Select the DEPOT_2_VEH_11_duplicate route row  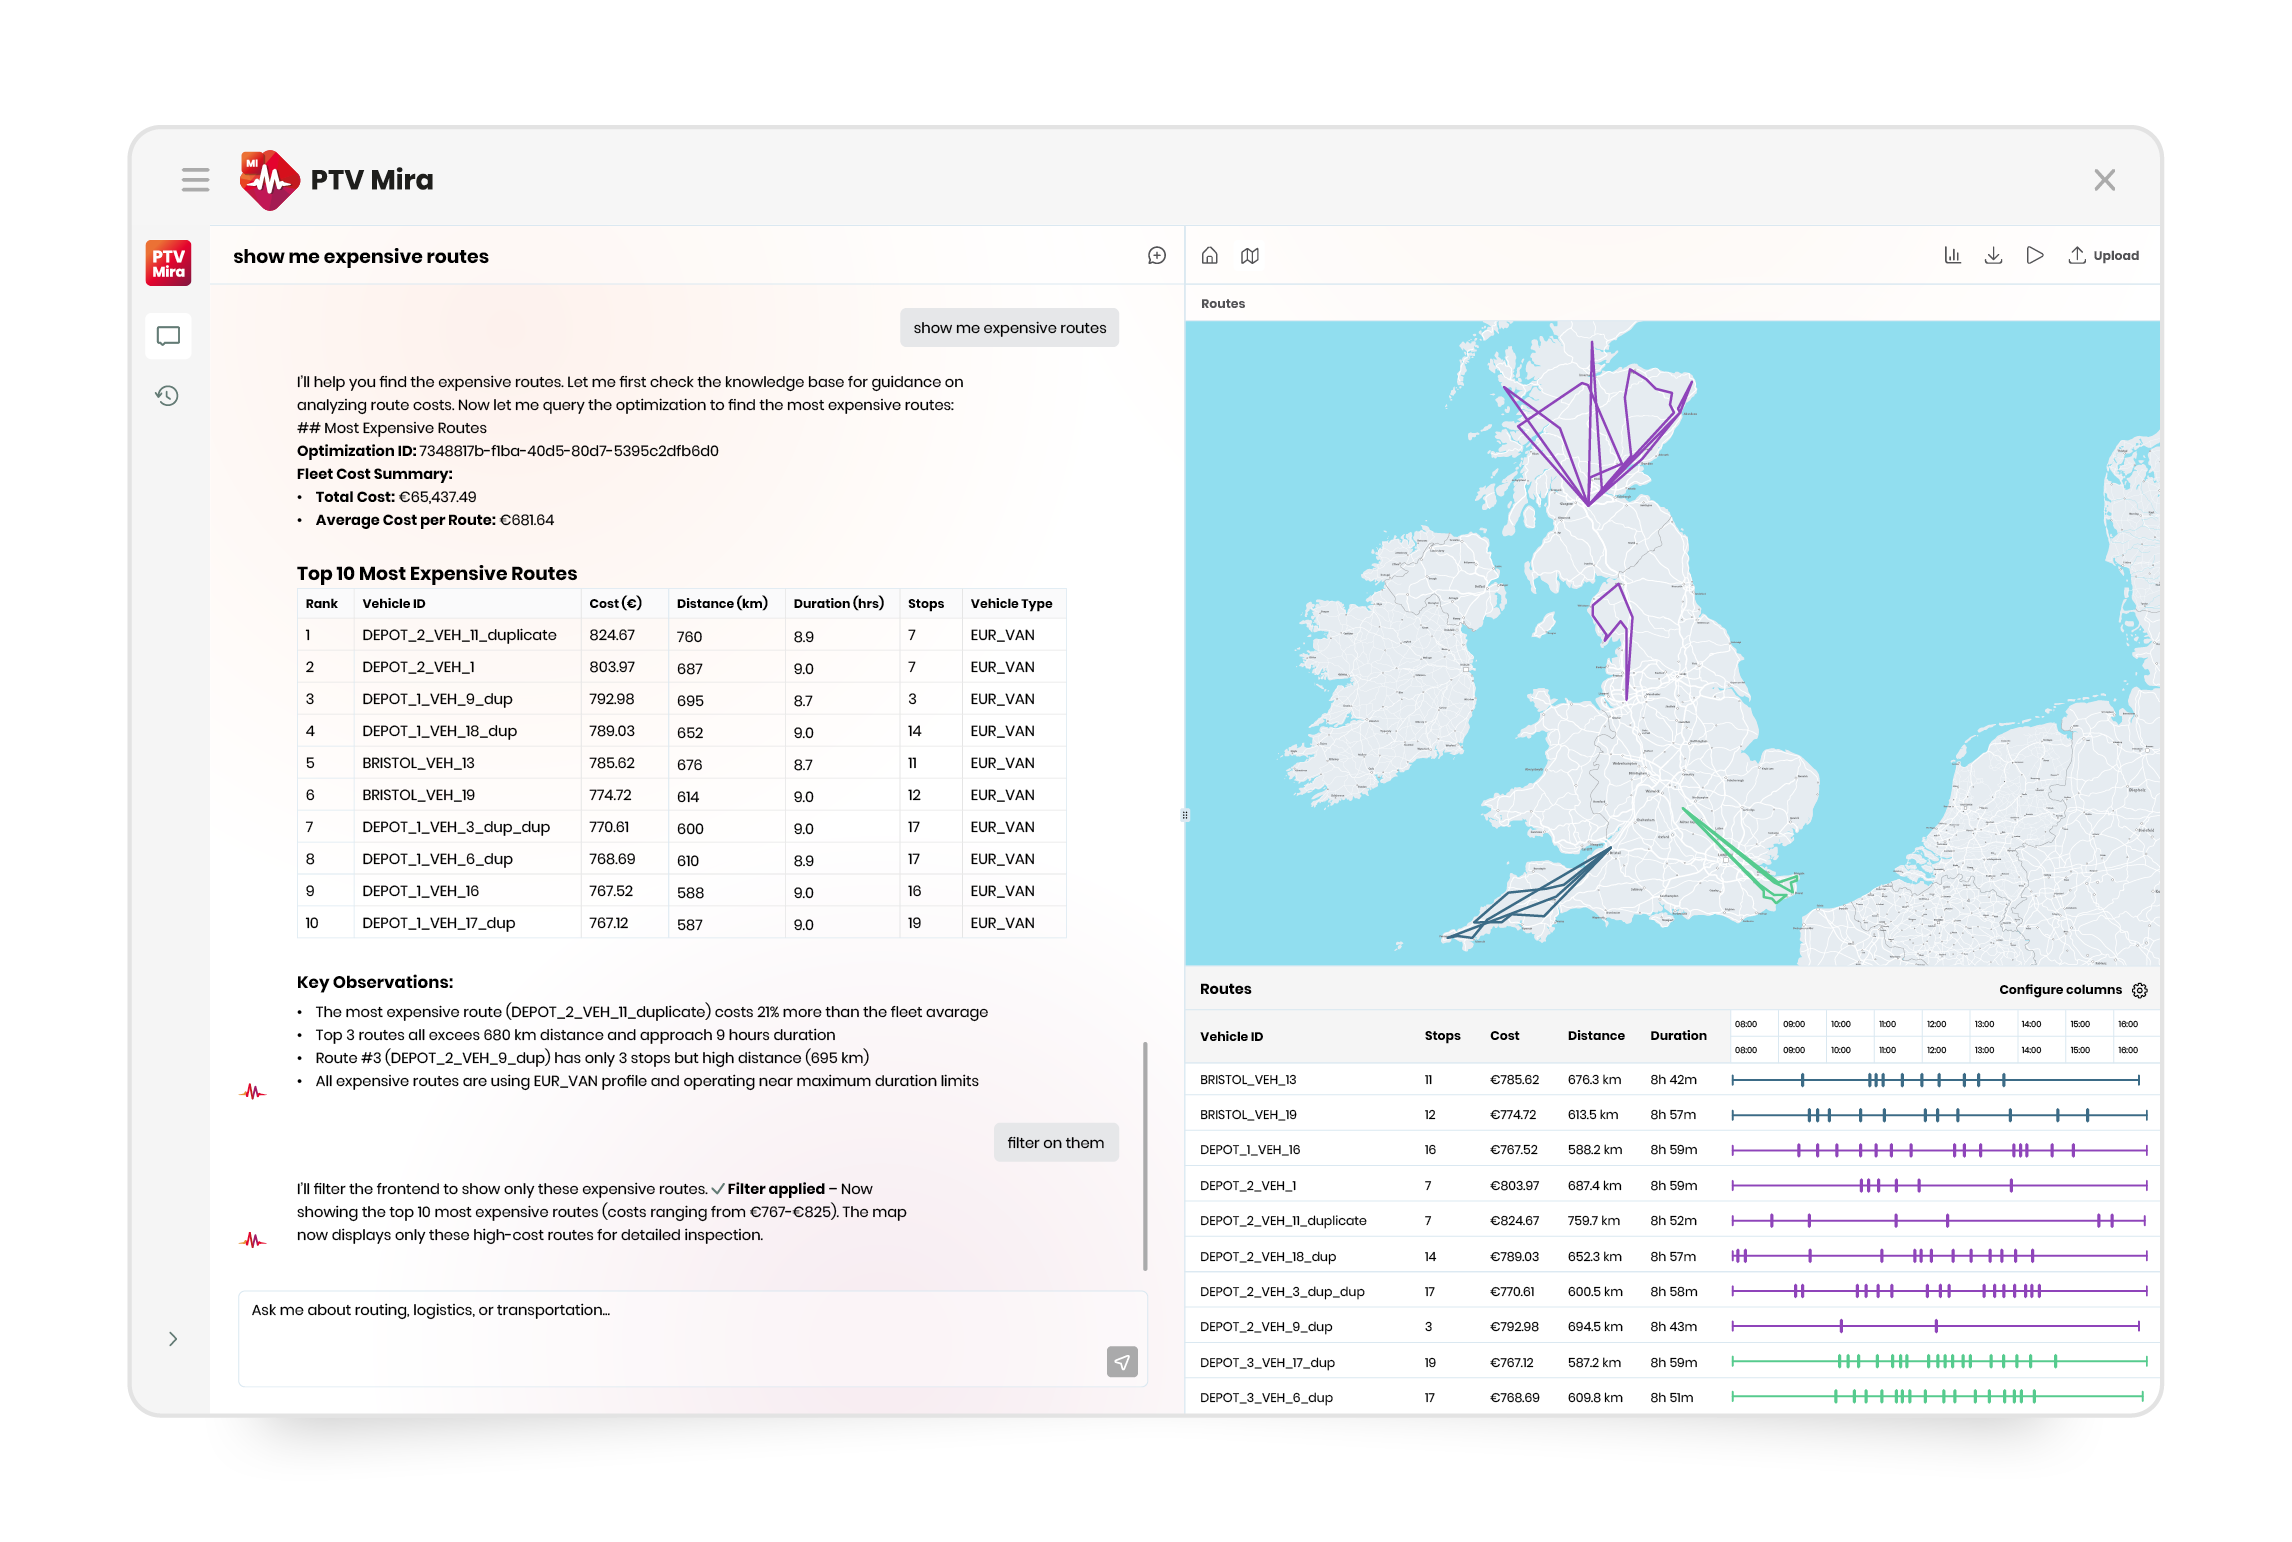(1283, 1221)
